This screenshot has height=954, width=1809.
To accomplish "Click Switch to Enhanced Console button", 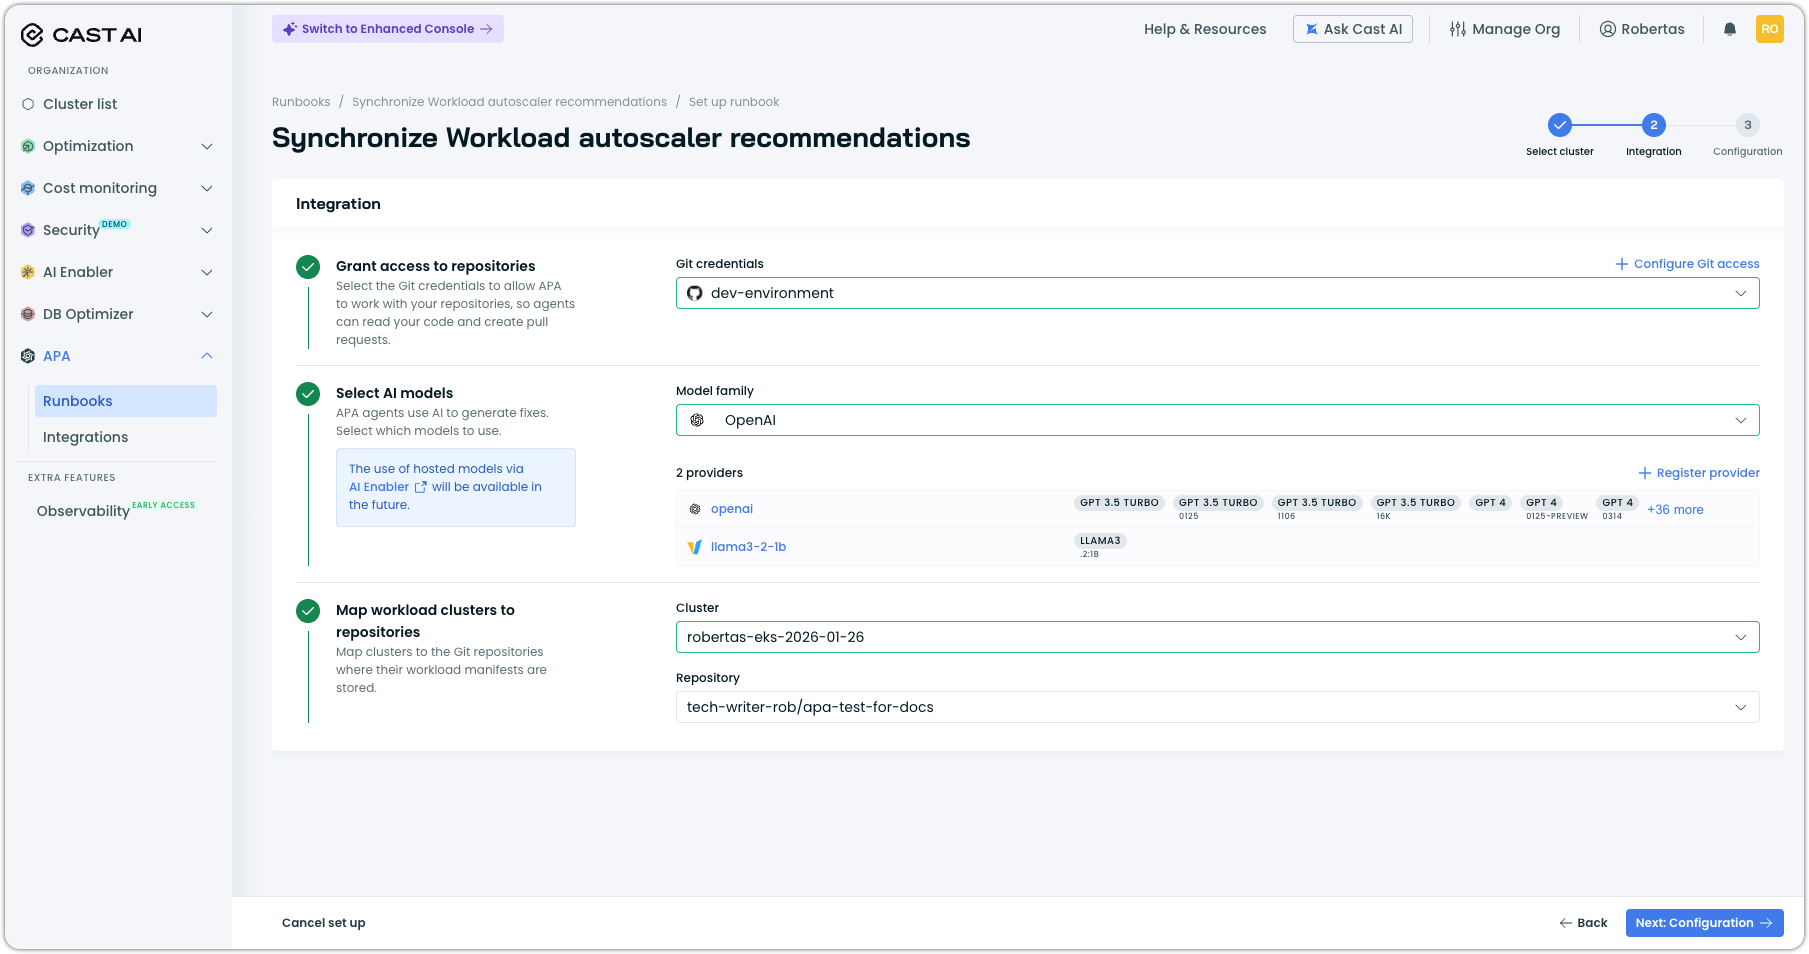I will [x=388, y=29].
